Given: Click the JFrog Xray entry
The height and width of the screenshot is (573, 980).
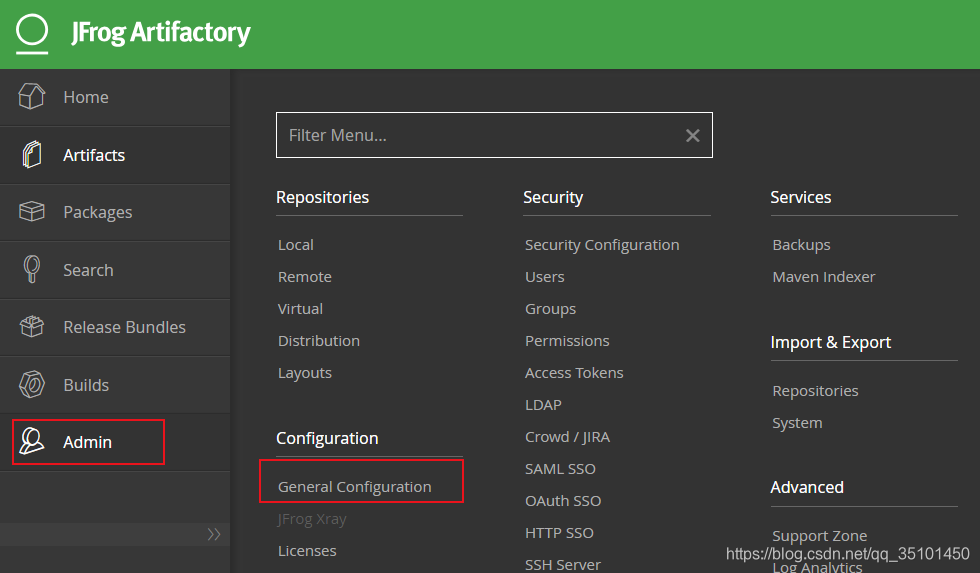Looking at the screenshot, I should point(312,519).
